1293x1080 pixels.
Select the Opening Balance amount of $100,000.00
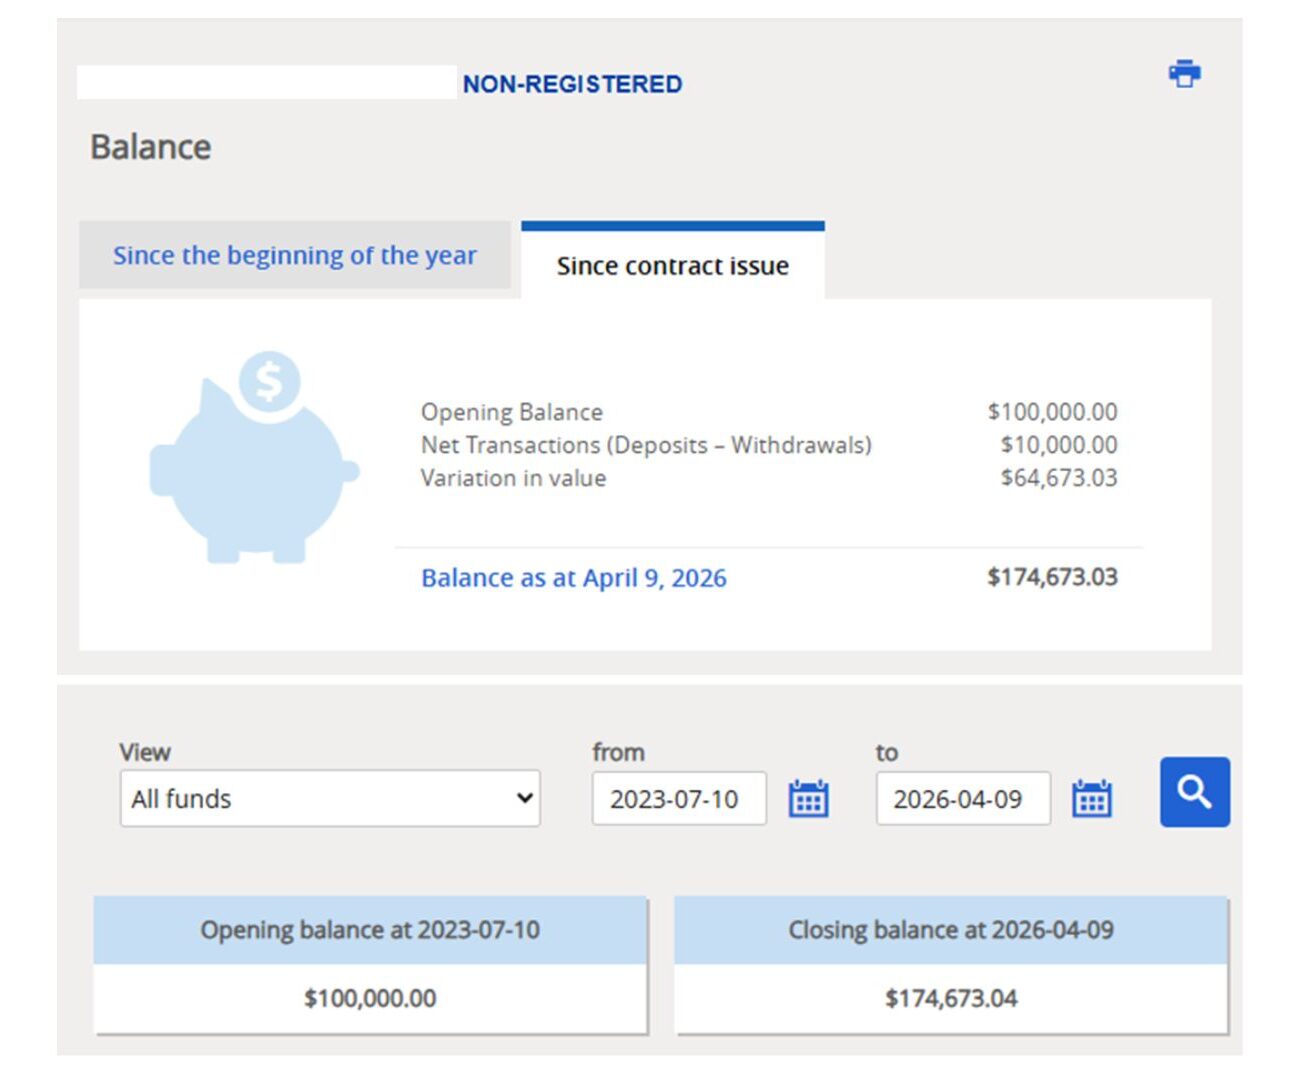(1053, 411)
